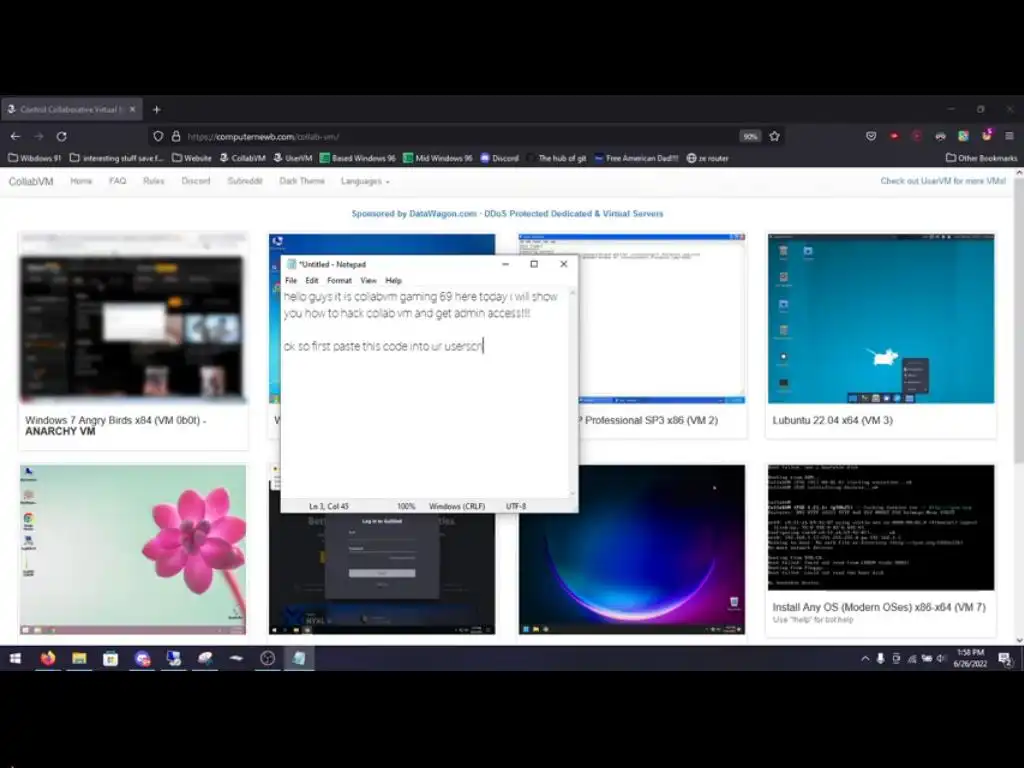This screenshot has width=1024, height=768.
Task: Open the Windows 7 Angry Birds VM thumbnail
Action: 133,318
